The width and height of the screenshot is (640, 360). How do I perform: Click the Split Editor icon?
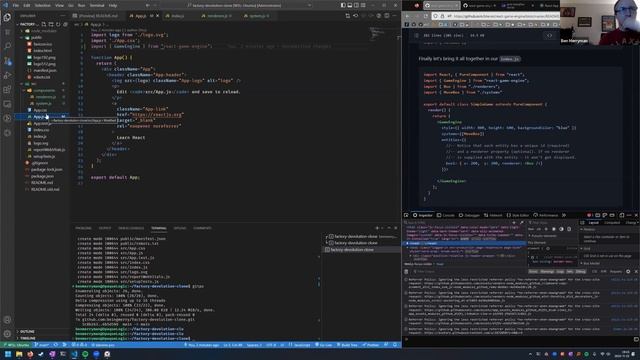point(387,16)
